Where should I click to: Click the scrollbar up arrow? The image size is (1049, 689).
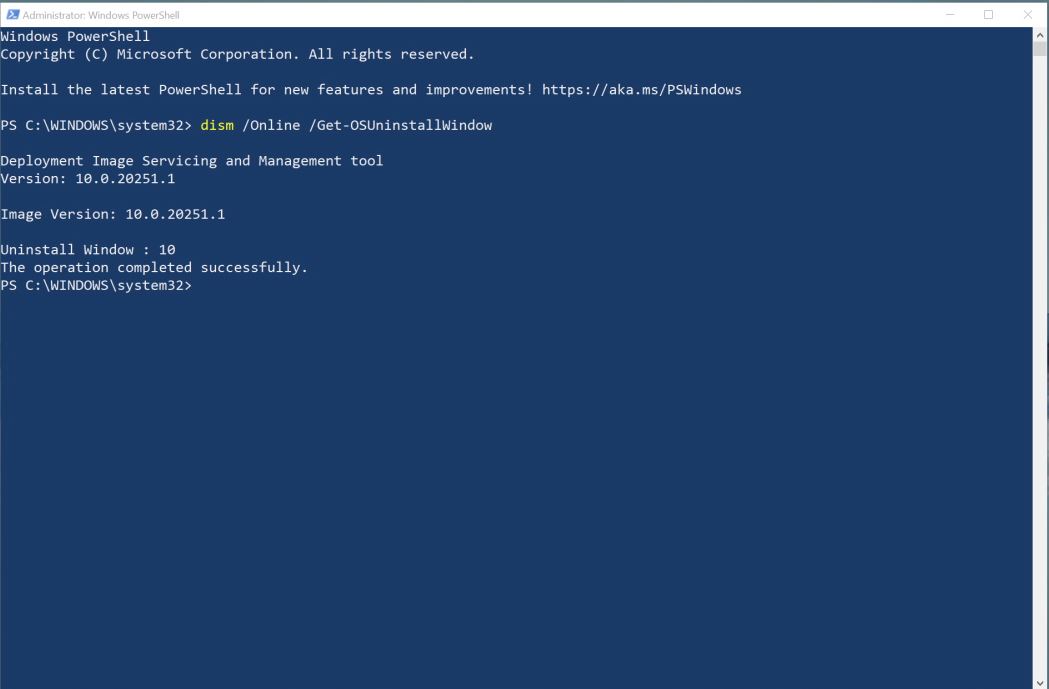point(1040,35)
